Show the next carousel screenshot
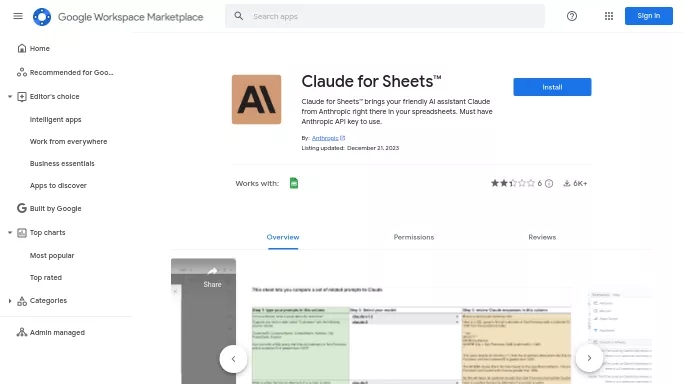Viewport: 683px width, 384px height. point(589,358)
